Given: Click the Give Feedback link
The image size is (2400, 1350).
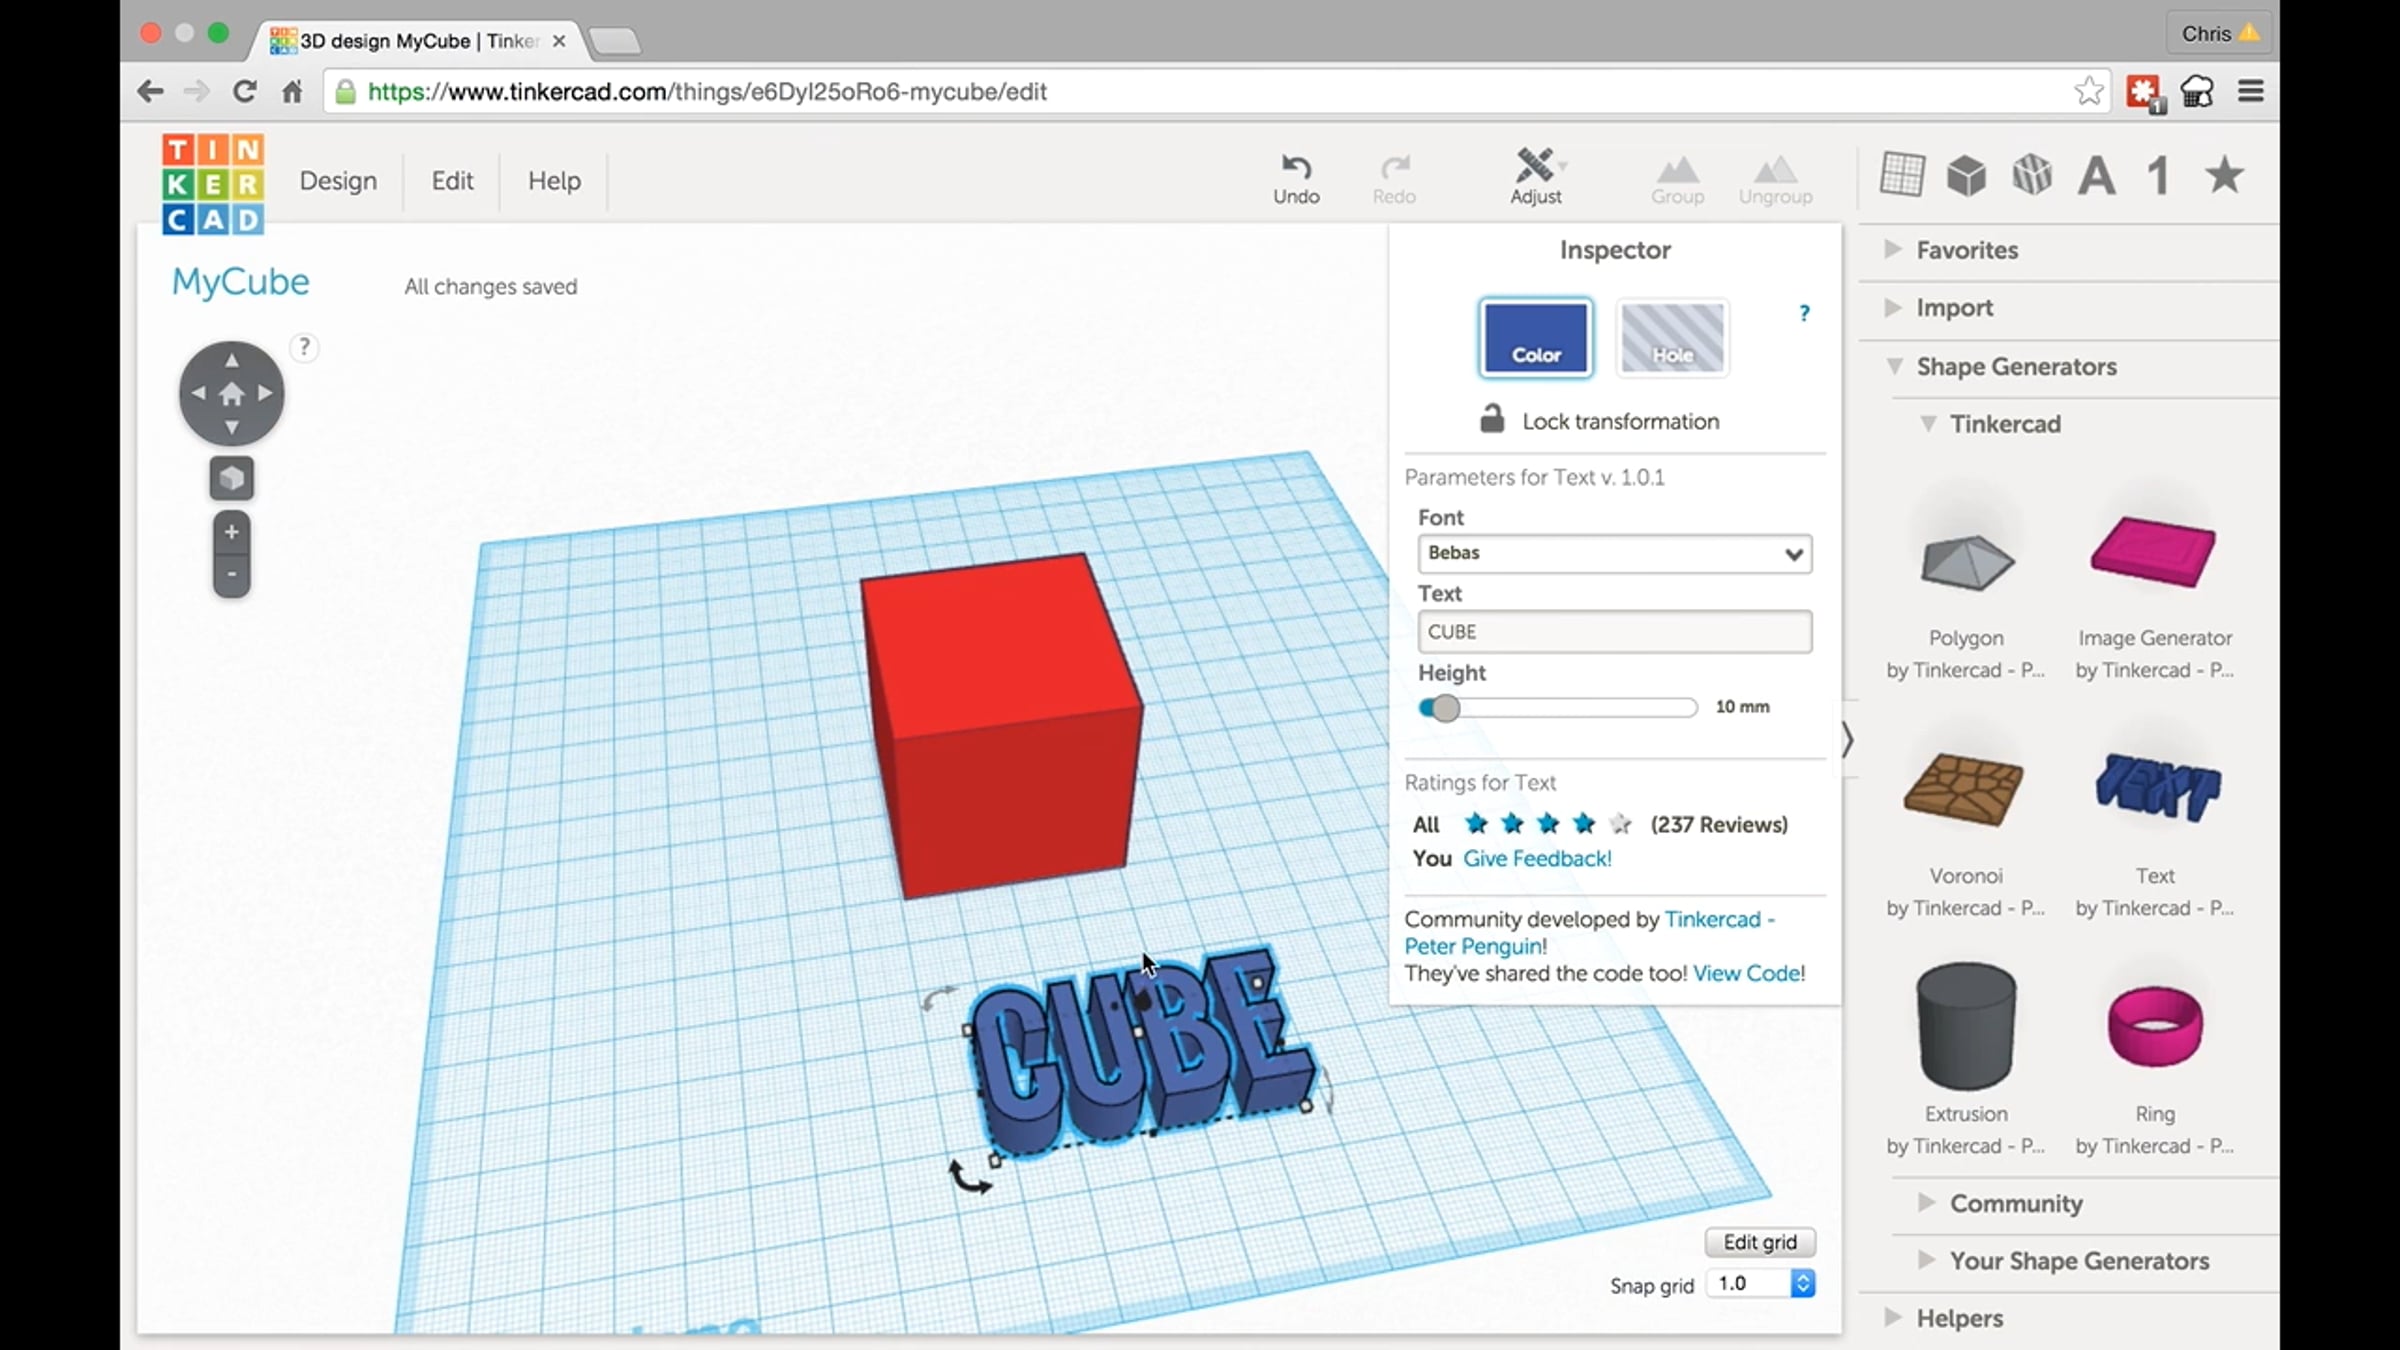Looking at the screenshot, I should pos(1537,858).
